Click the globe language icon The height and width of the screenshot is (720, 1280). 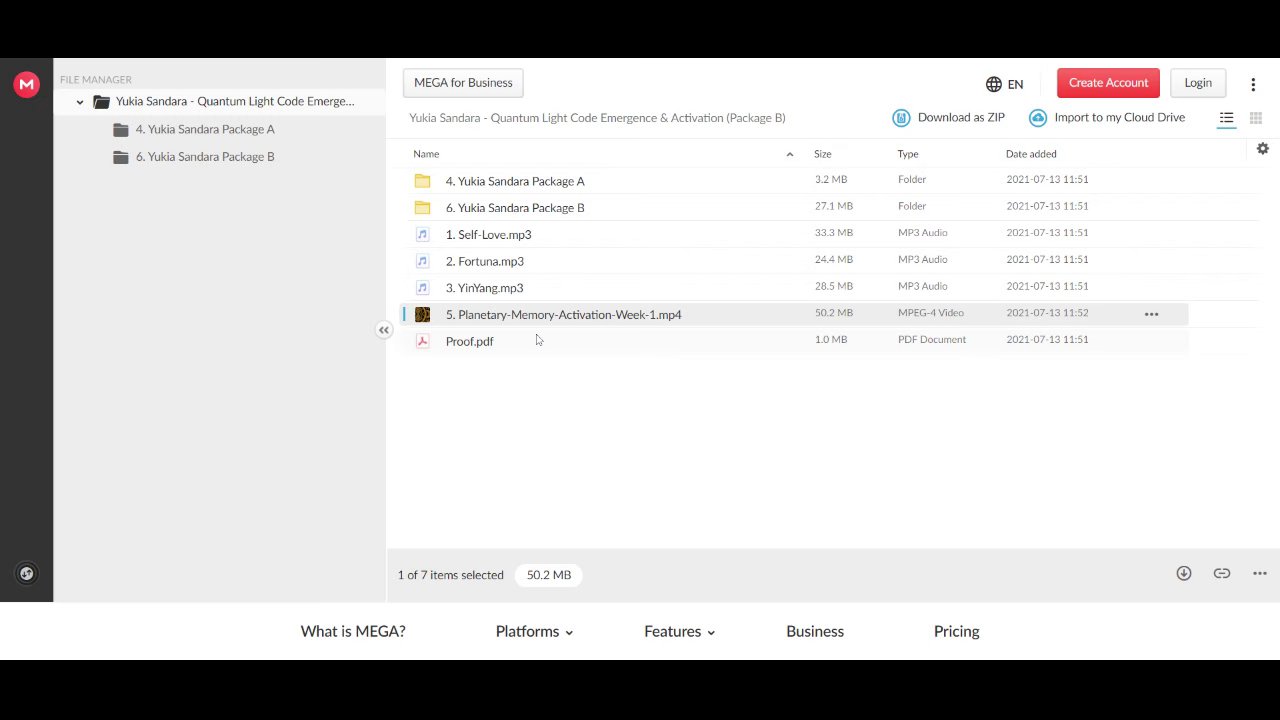click(x=993, y=84)
